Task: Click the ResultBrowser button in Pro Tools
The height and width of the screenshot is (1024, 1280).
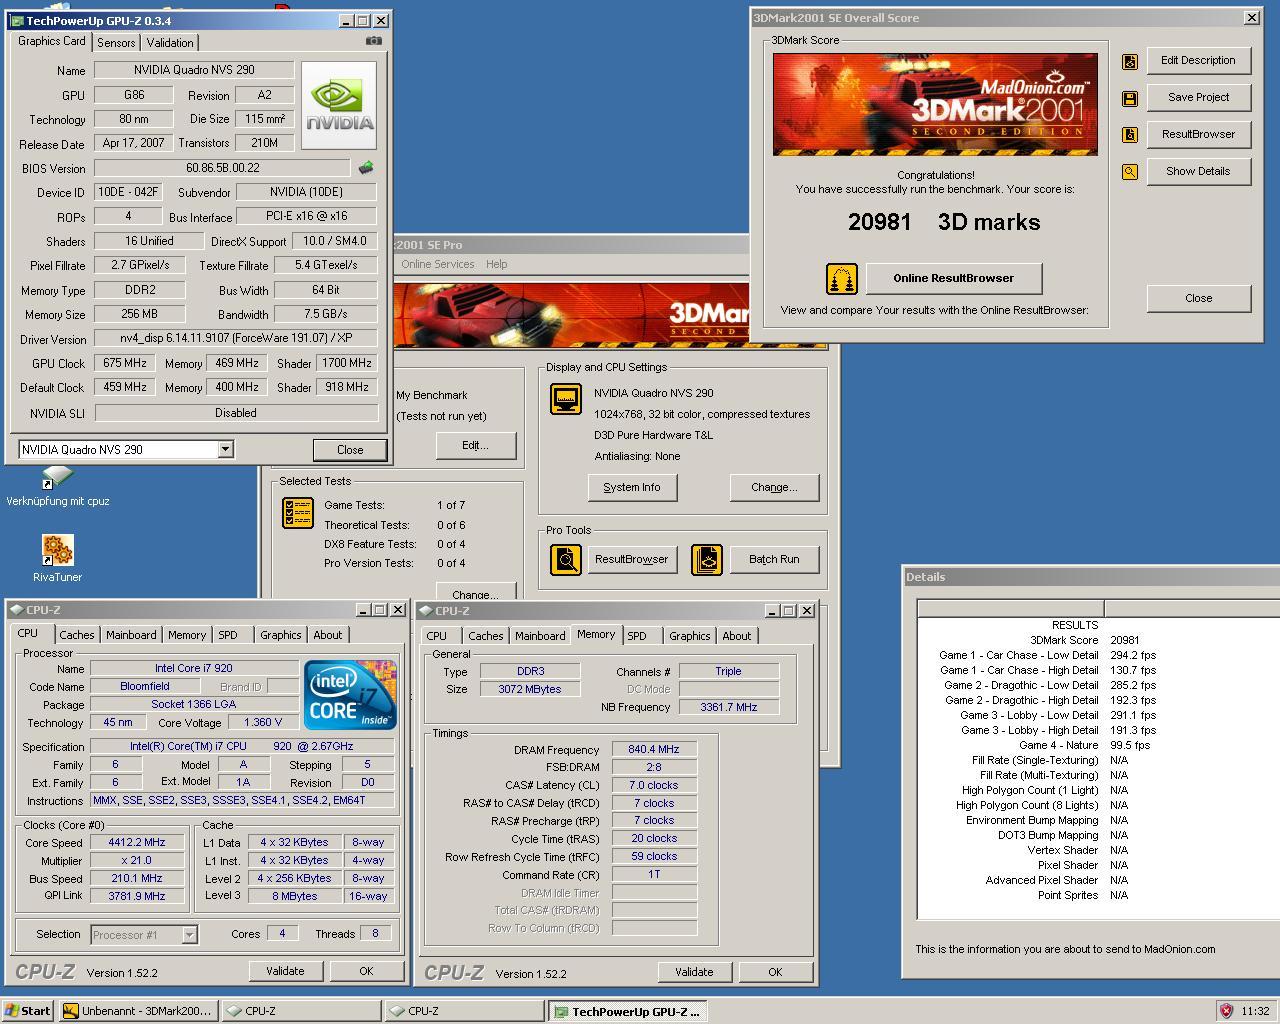Action: click(x=632, y=559)
